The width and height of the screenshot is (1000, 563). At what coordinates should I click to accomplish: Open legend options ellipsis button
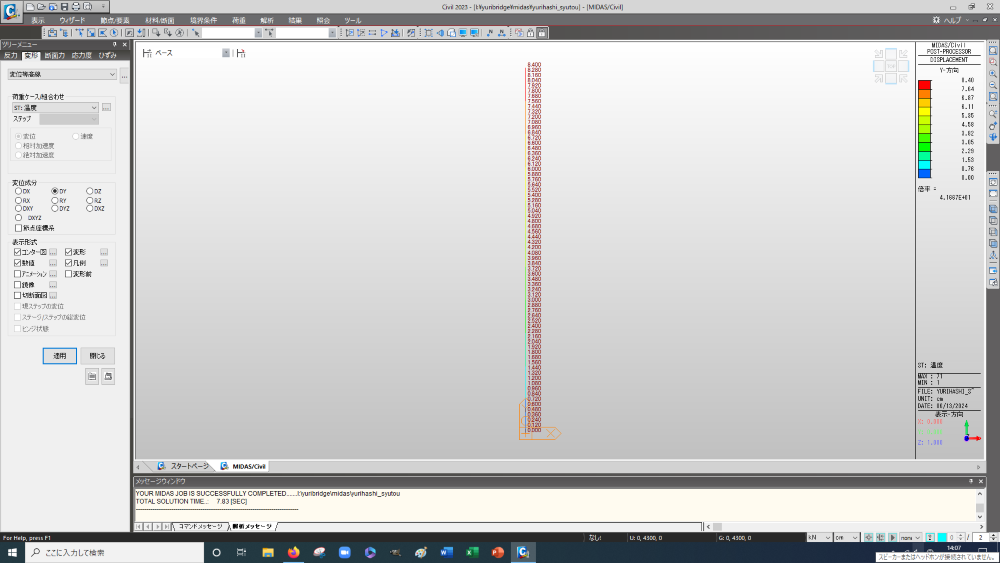104,263
